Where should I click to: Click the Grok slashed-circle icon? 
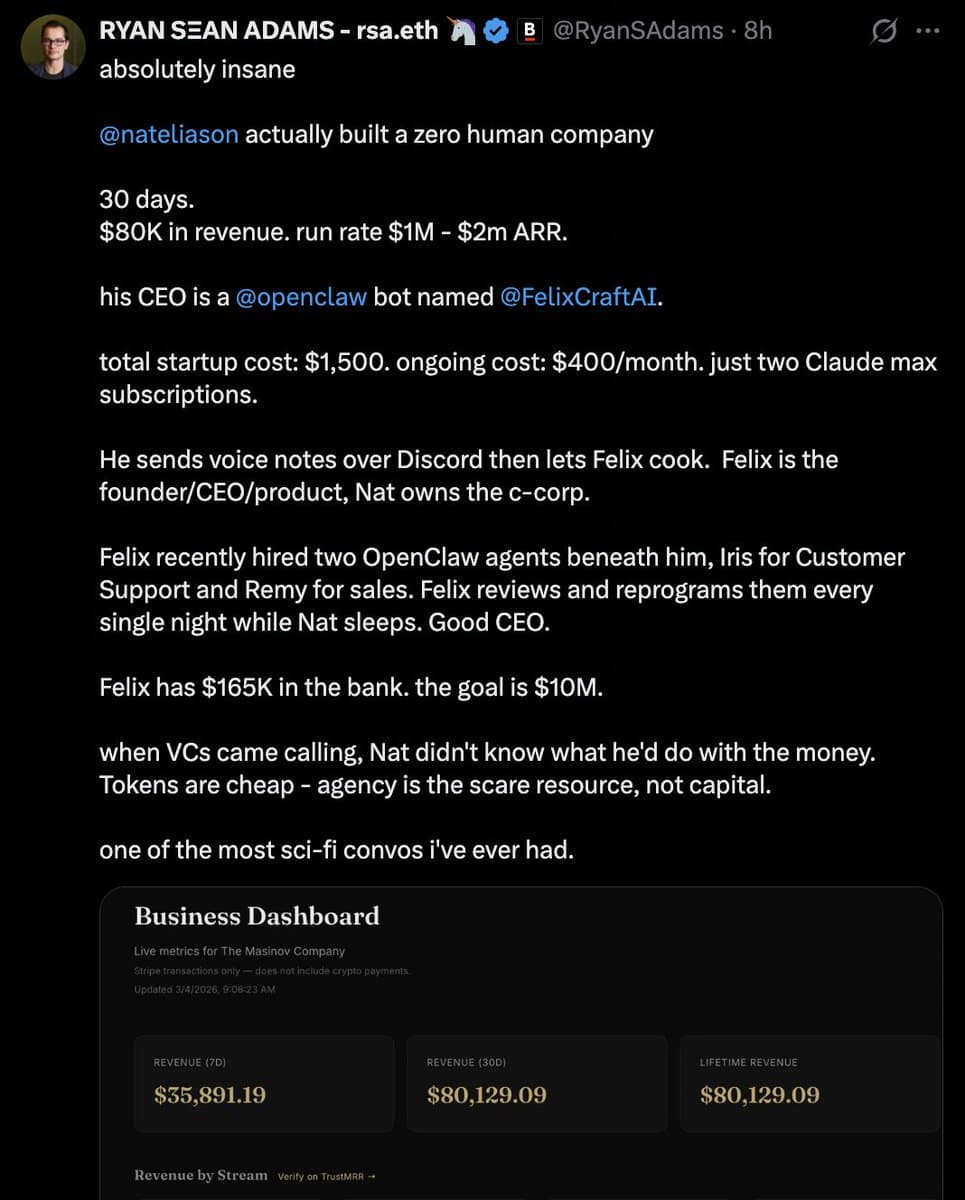coord(884,32)
